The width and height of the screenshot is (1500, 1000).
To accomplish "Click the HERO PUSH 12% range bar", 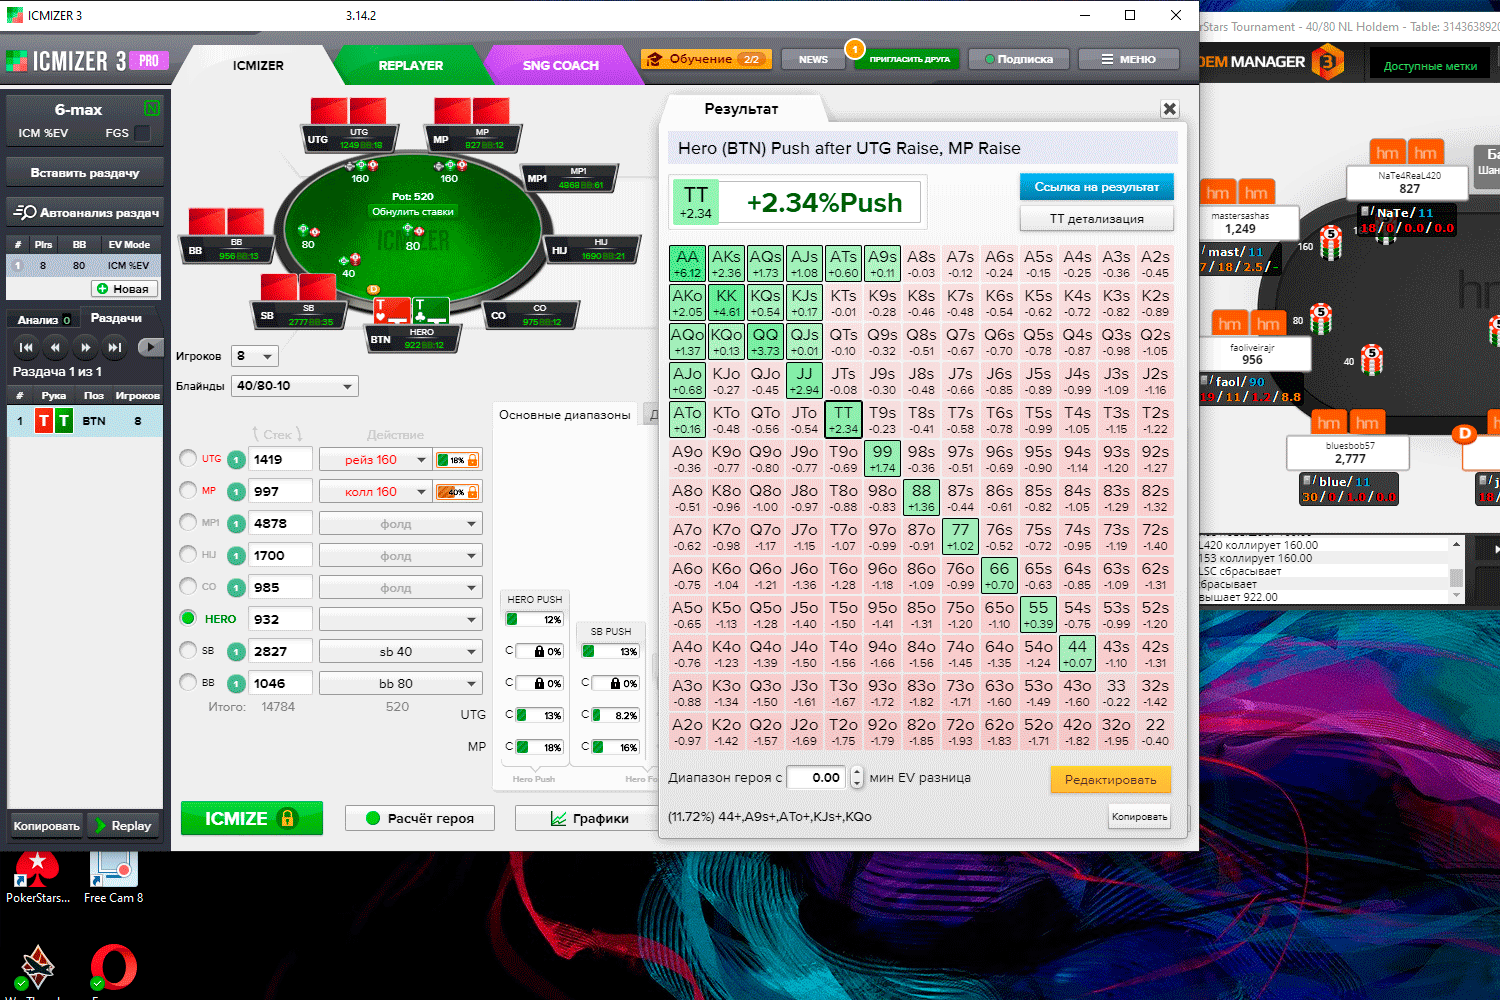I will click(534, 619).
